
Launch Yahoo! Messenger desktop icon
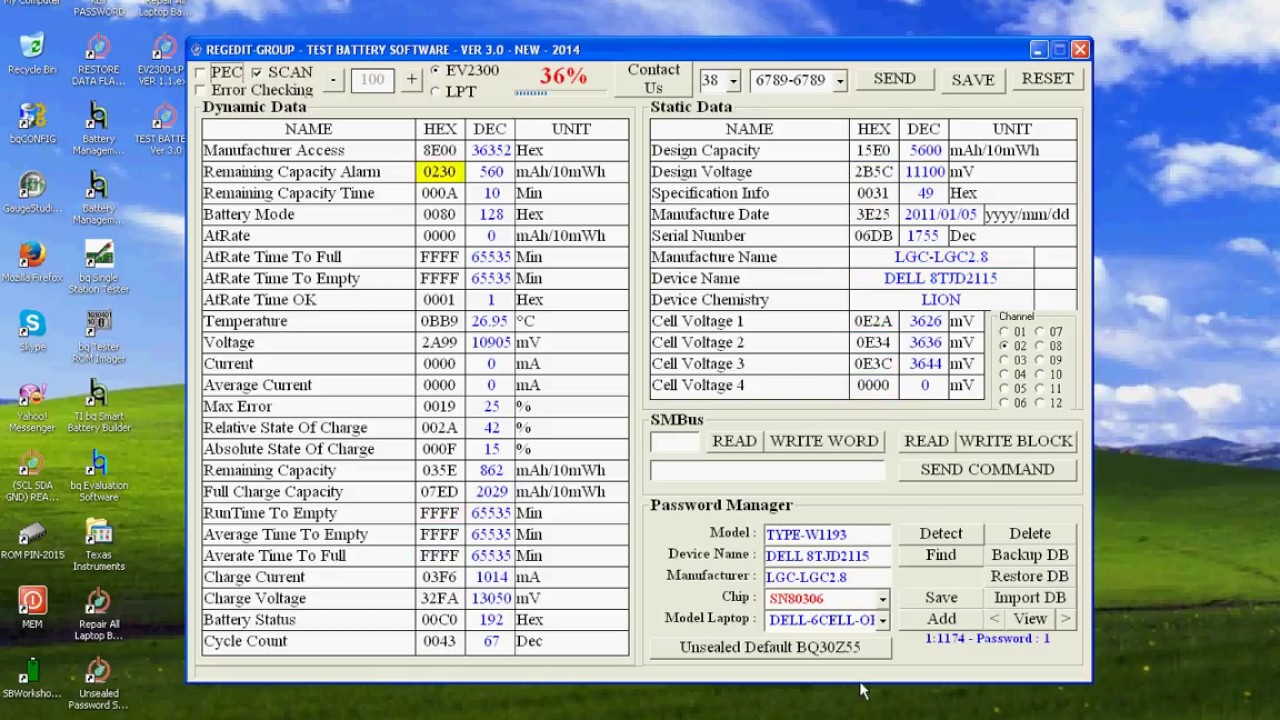click(x=32, y=406)
